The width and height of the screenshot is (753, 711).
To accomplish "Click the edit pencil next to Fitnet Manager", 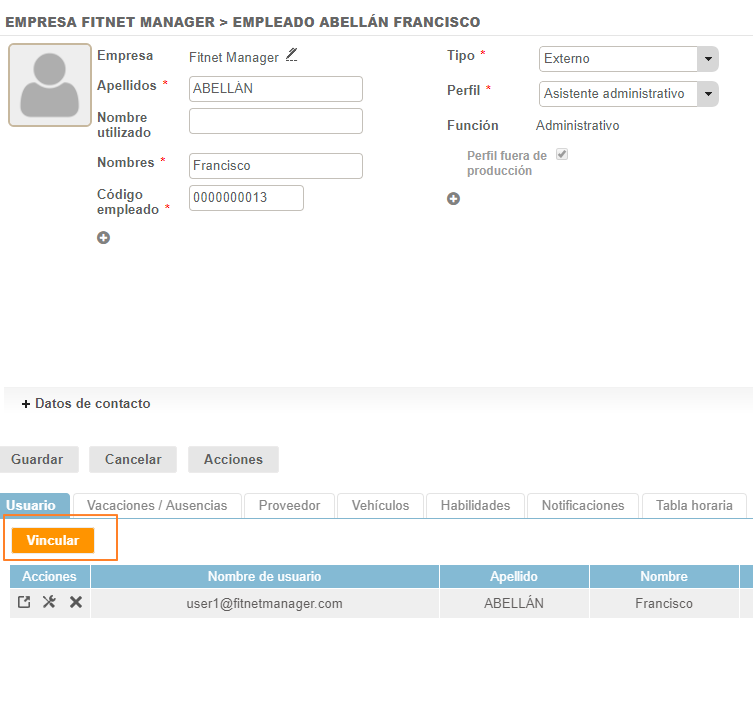I will click(x=291, y=56).
